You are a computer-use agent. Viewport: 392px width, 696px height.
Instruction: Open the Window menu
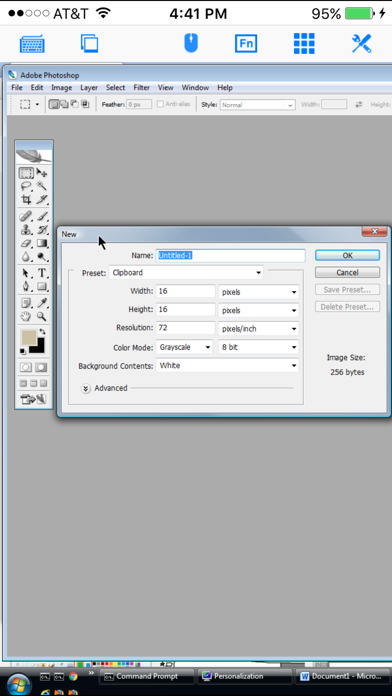pos(195,87)
